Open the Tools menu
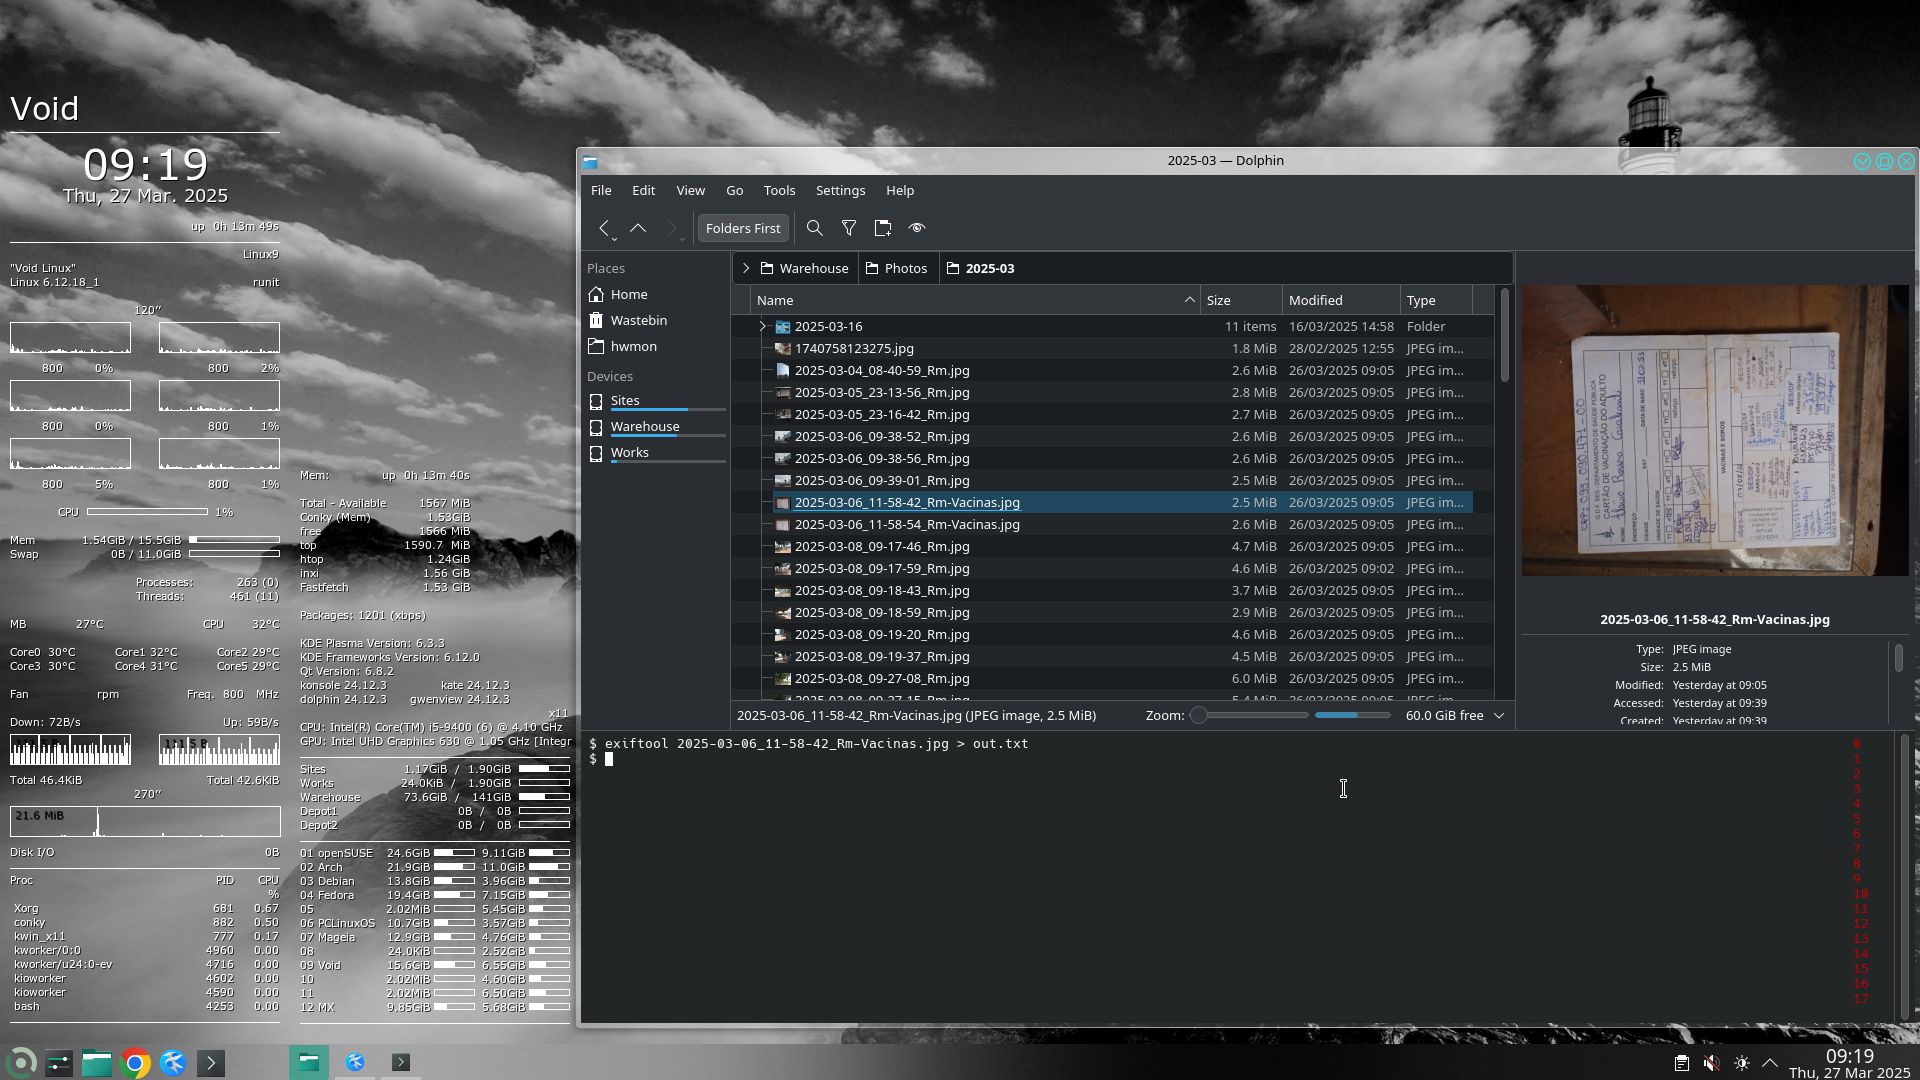1920x1080 pixels. (779, 190)
